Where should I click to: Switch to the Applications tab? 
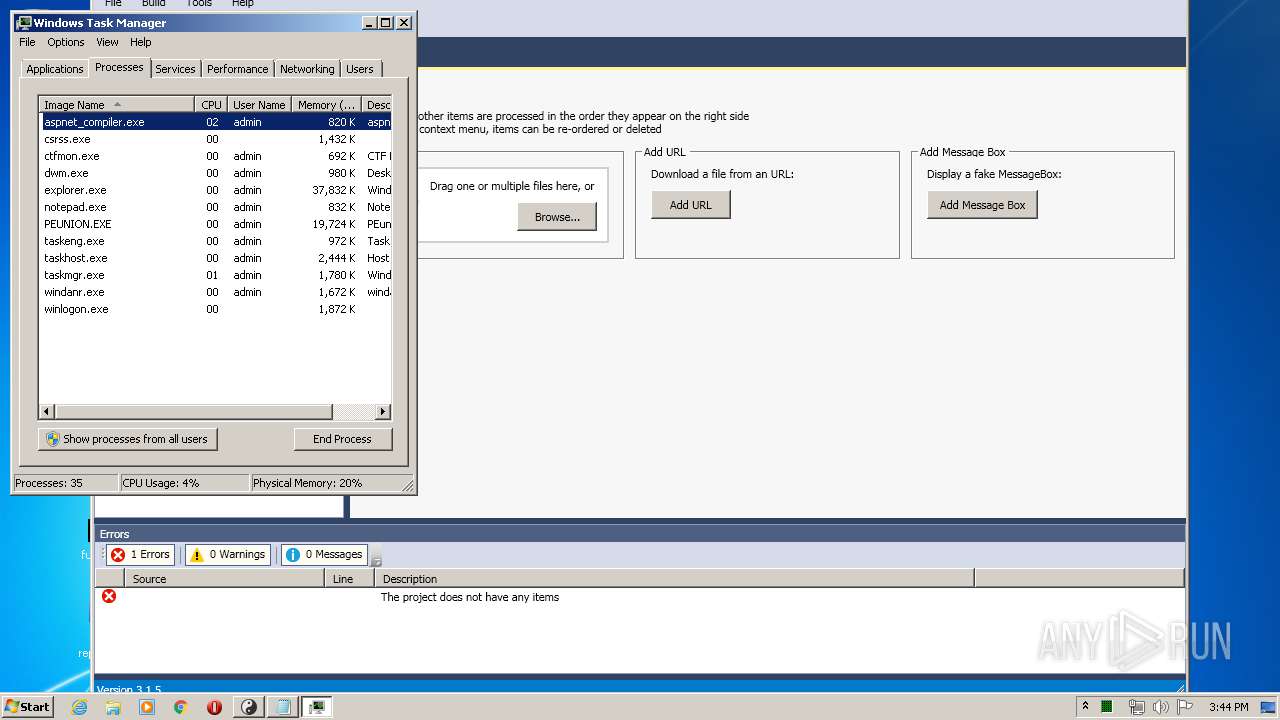55,69
